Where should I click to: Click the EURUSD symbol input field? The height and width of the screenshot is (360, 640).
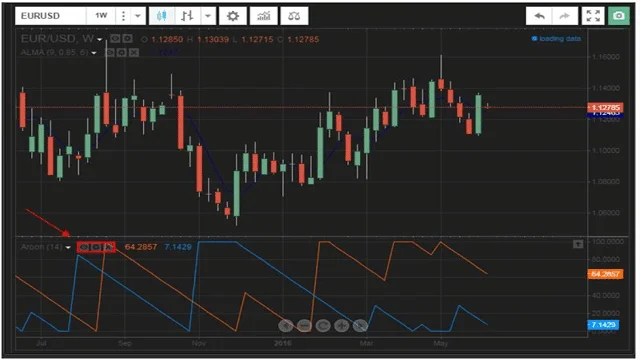(51, 16)
